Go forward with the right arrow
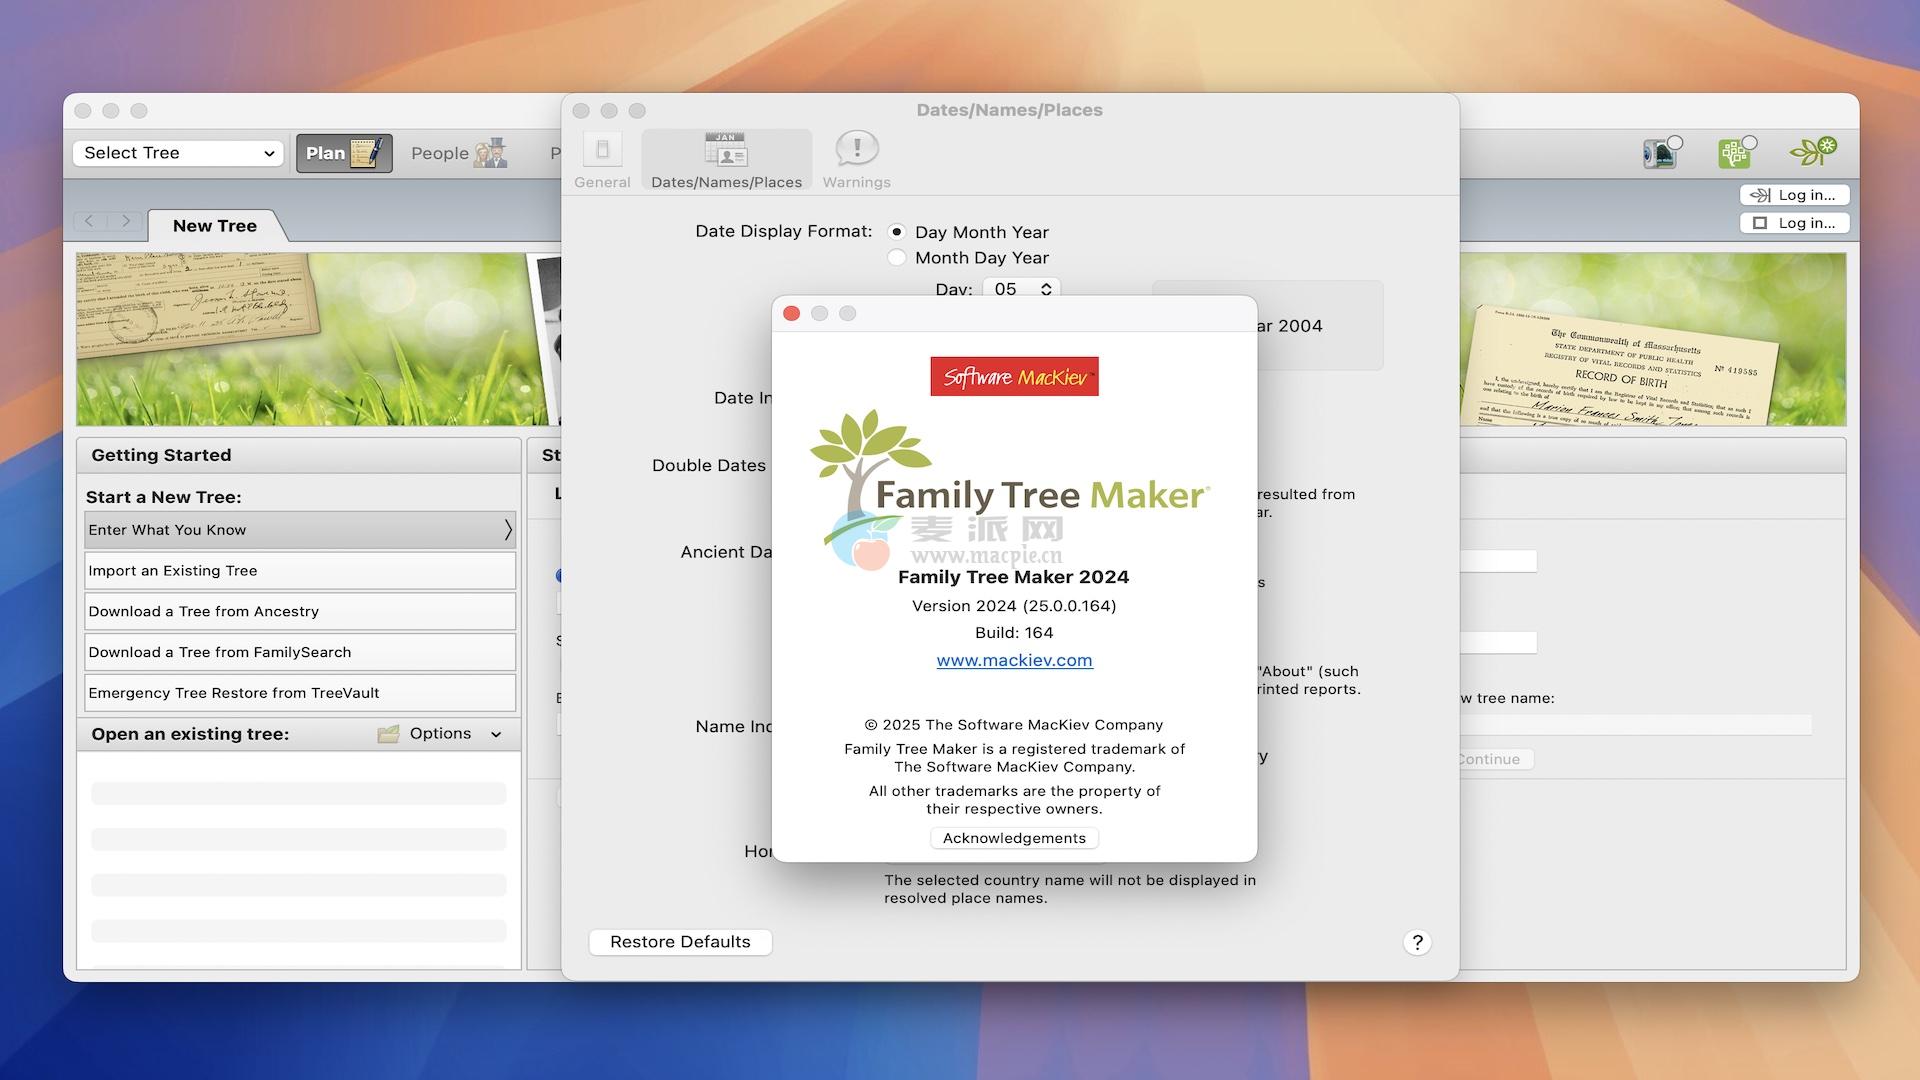 (x=125, y=221)
